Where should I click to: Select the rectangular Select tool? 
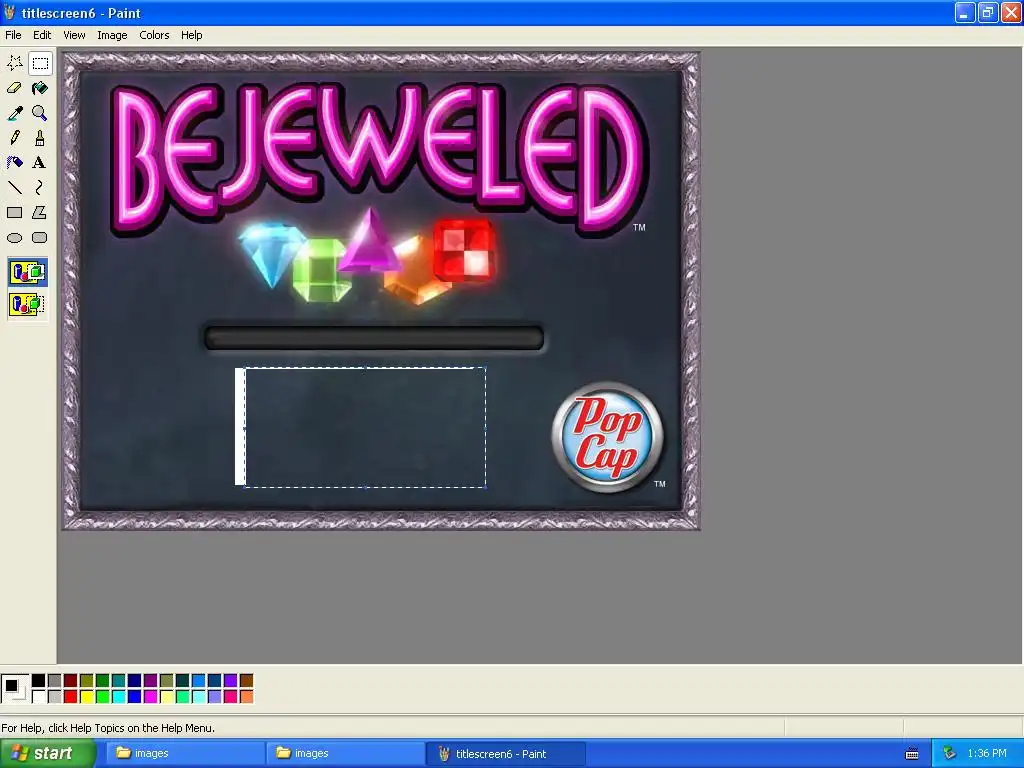[40, 63]
